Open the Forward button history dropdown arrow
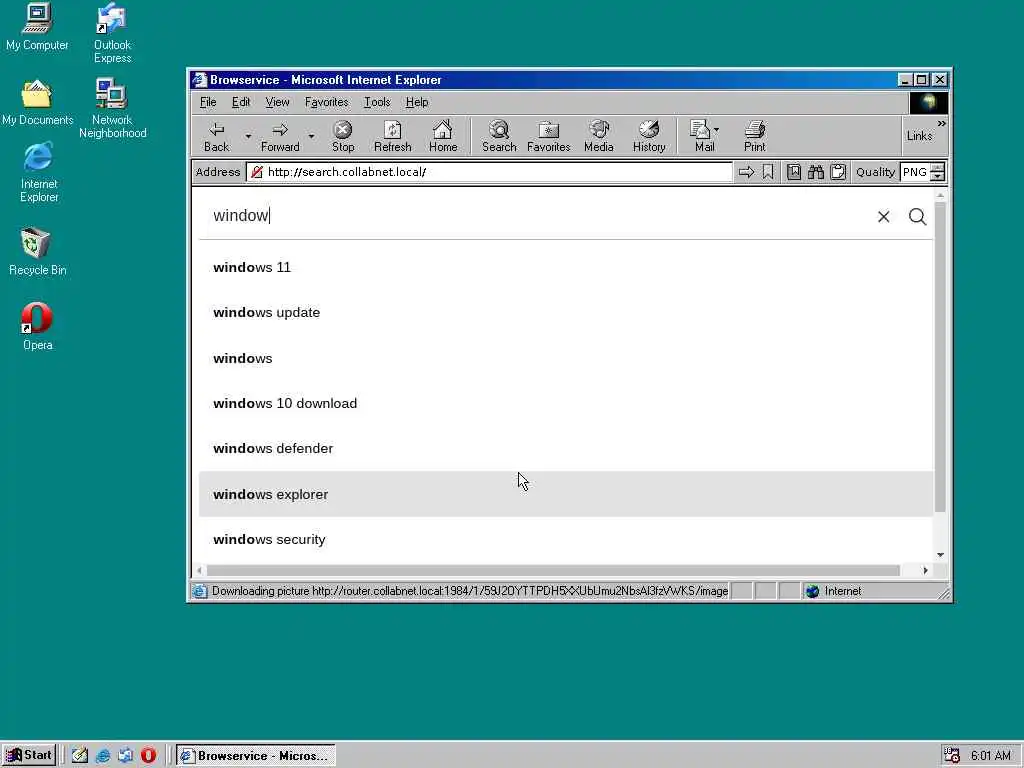 tap(312, 136)
